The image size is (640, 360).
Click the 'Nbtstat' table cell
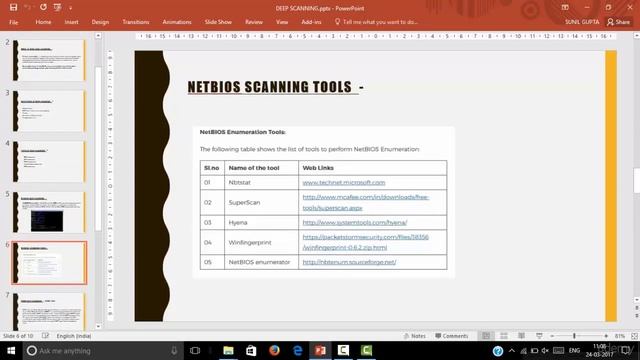click(261, 182)
